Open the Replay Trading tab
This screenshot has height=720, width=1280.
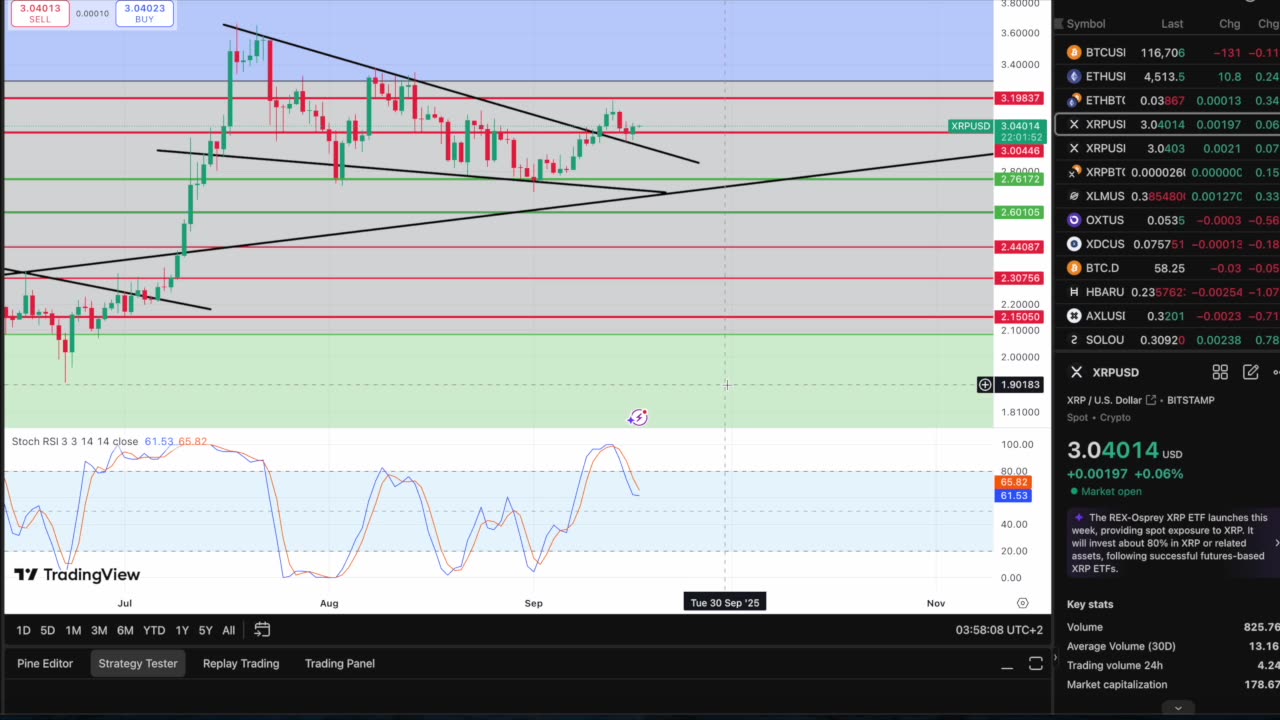coord(241,664)
